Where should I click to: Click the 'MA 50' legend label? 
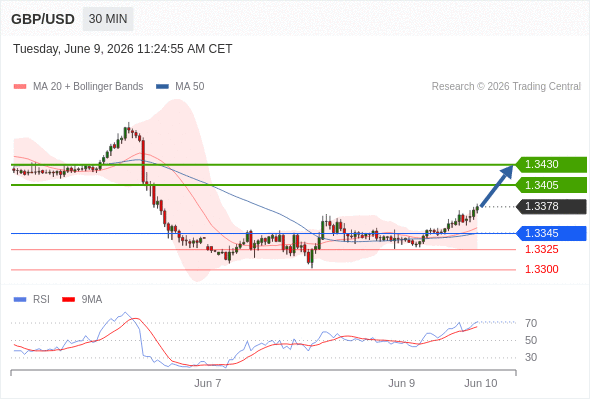(190, 87)
